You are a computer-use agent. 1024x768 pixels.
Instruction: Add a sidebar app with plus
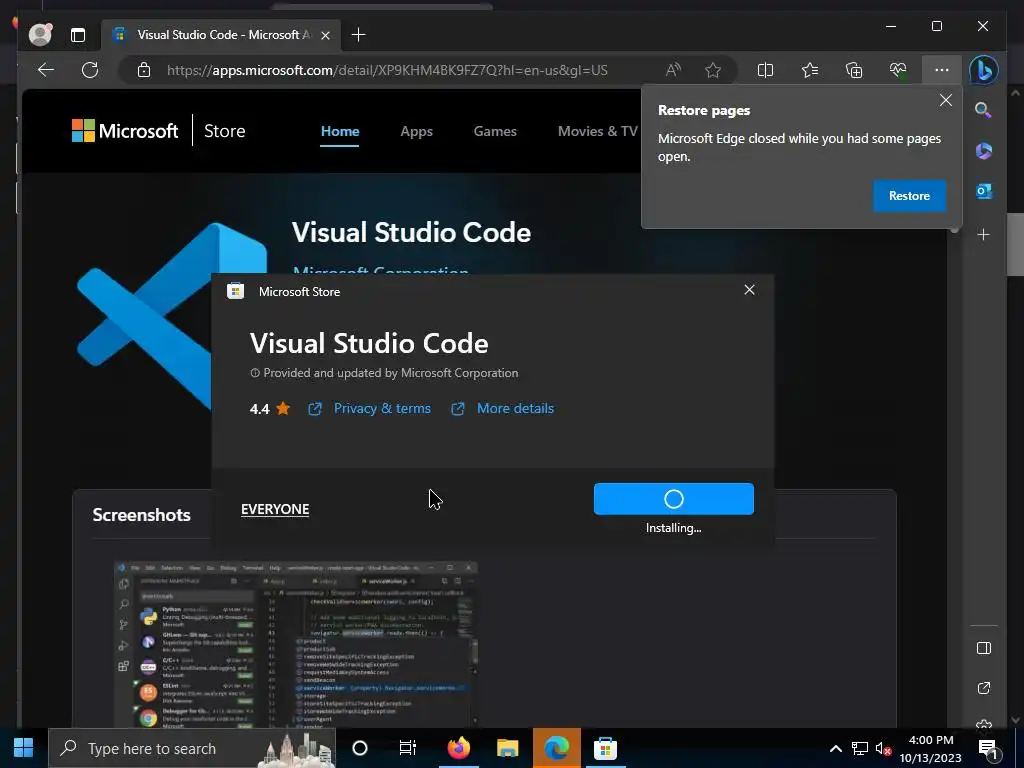pos(984,234)
